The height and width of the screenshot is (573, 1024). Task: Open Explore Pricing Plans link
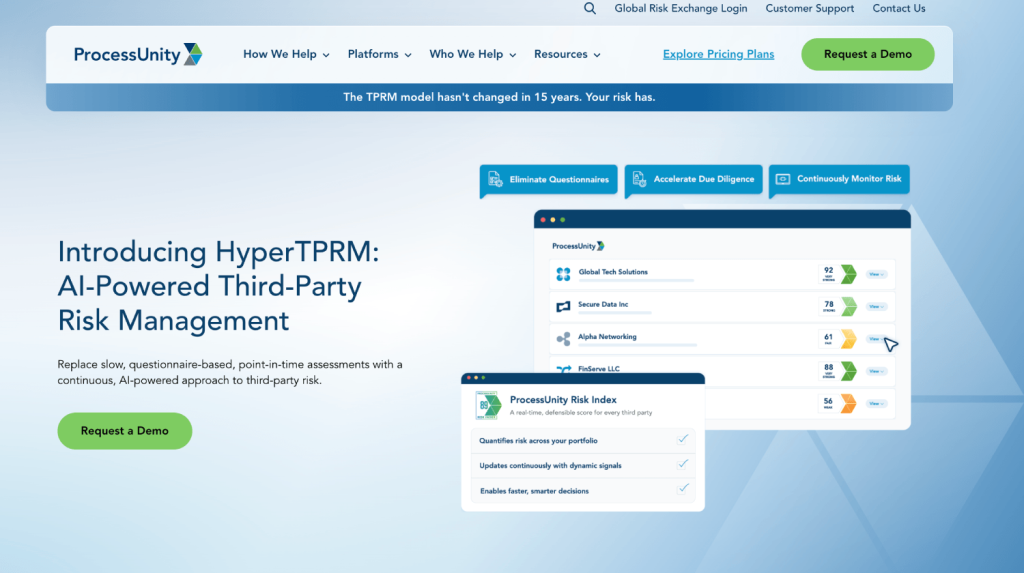(x=718, y=54)
